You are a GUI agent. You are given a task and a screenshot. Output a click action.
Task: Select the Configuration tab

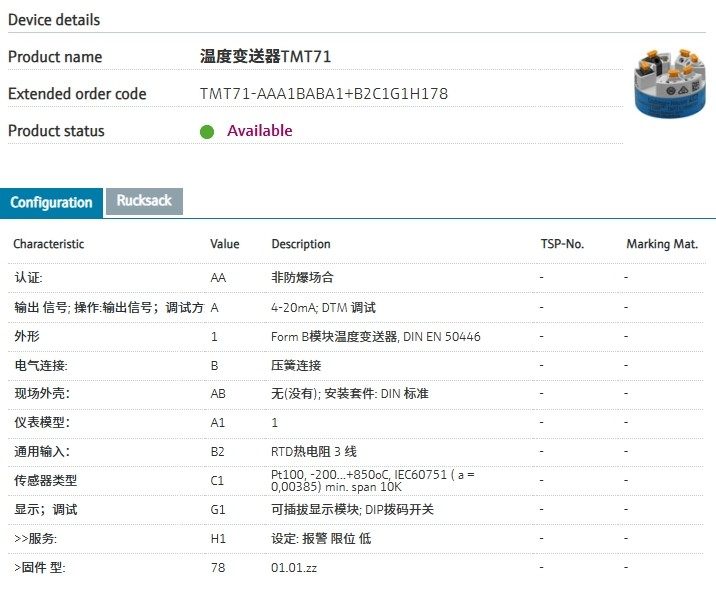click(x=51, y=202)
